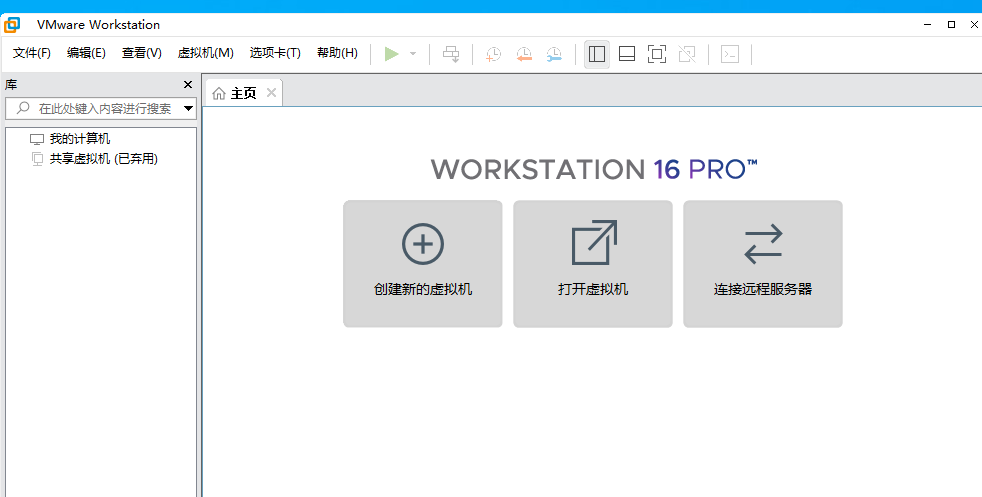Click the green power on play button
The height and width of the screenshot is (497, 982).
pyautogui.click(x=391, y=54)
